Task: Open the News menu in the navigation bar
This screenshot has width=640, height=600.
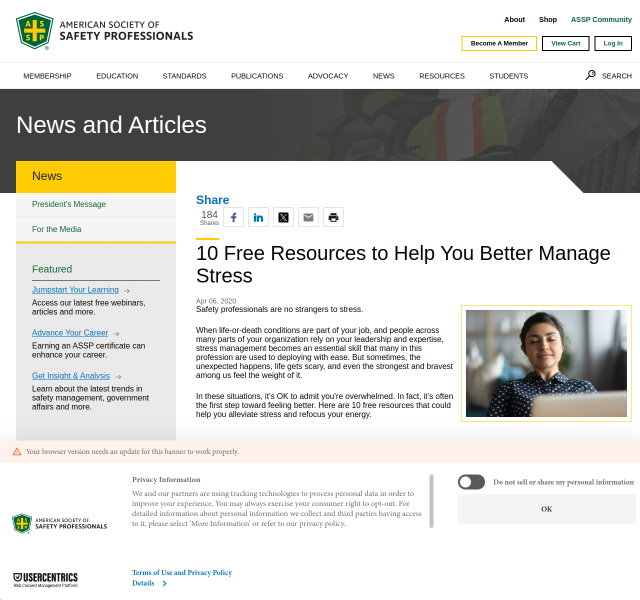Action: tap(384, 76)
